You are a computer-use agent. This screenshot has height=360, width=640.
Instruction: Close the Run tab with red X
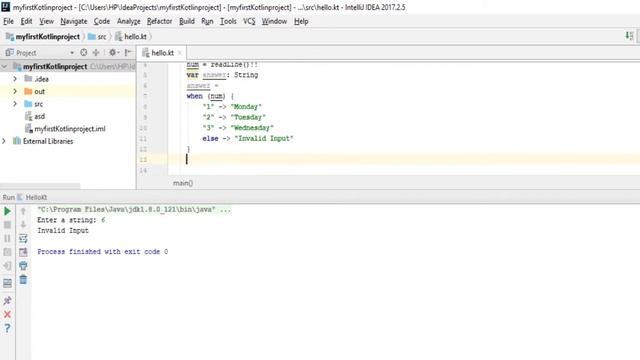pyautogui.click(x=7, y=314)
